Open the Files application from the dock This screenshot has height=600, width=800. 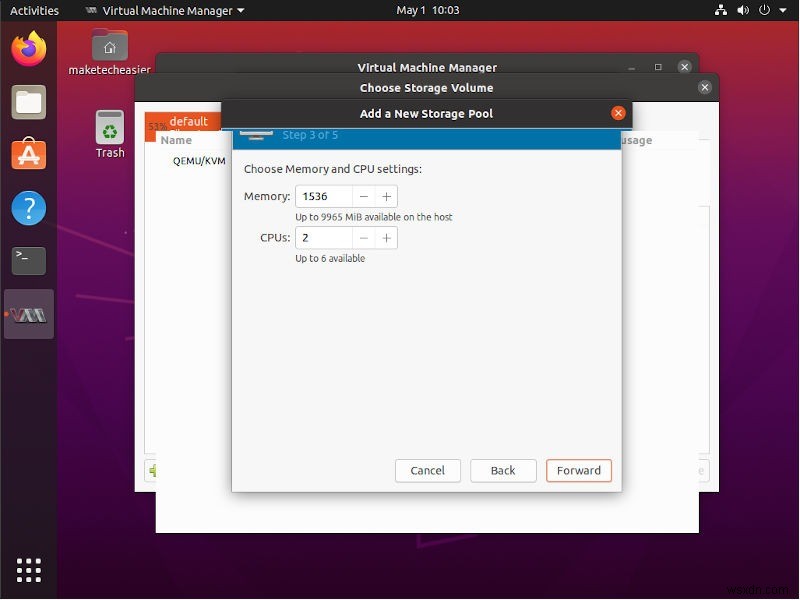coord(28,102)
